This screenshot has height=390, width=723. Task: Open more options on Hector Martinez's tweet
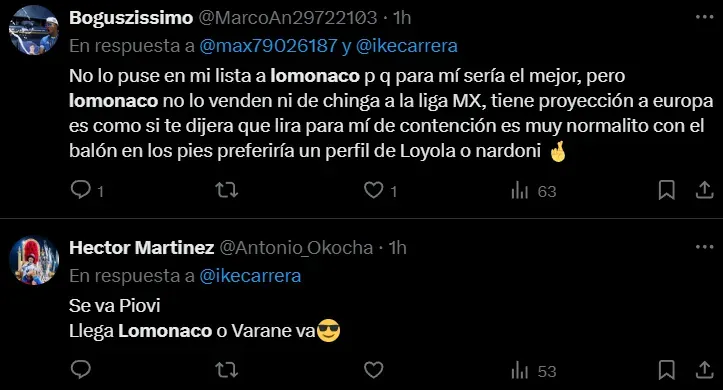pyautogui.click(x=704, y=248)
